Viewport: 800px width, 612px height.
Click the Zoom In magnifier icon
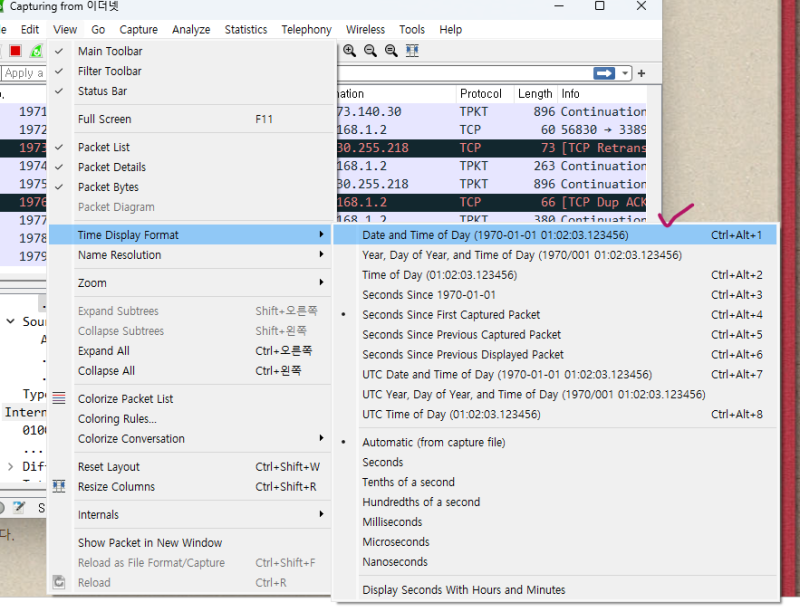350,51
